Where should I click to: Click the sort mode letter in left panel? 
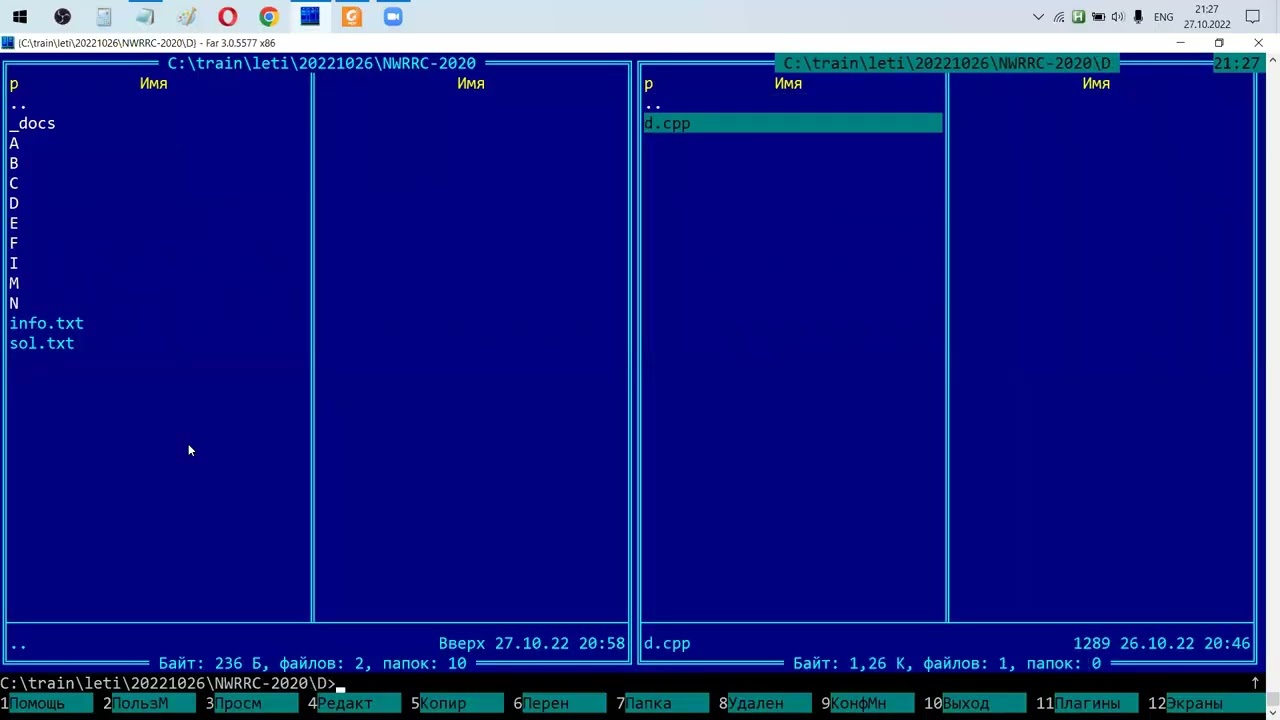pos(14,84)
